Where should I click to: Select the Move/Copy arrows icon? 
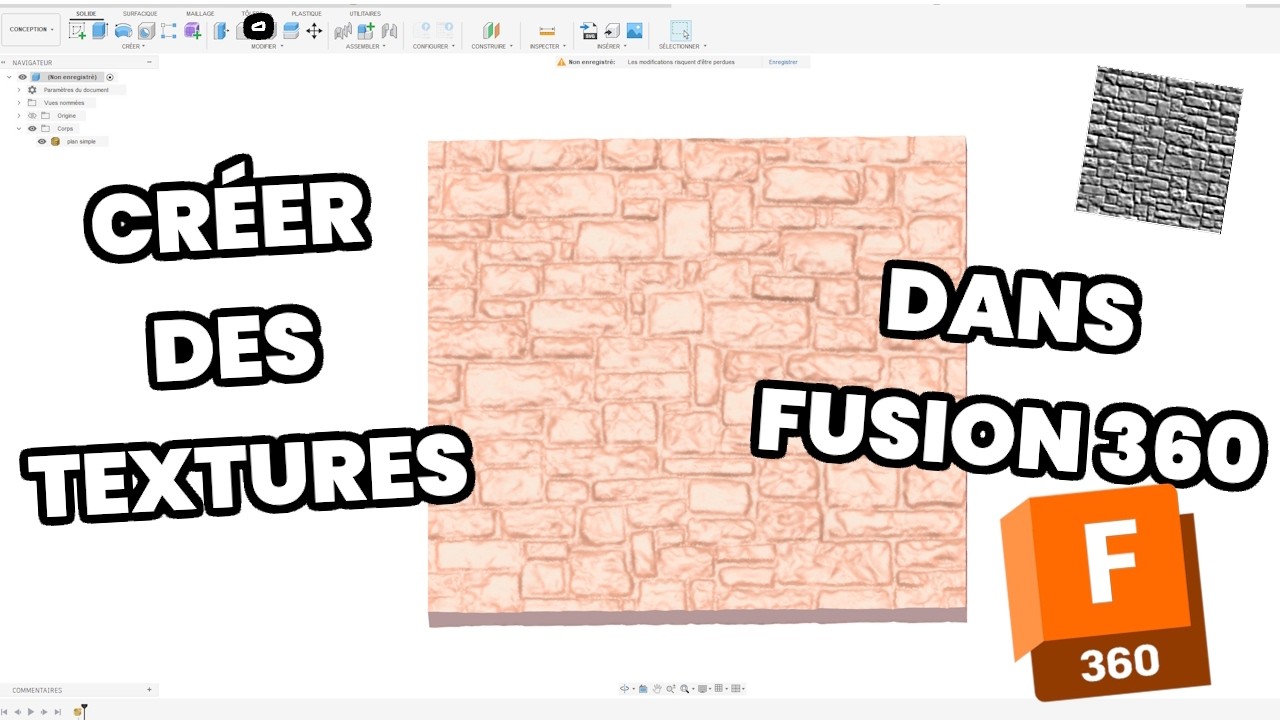(314, 30)
